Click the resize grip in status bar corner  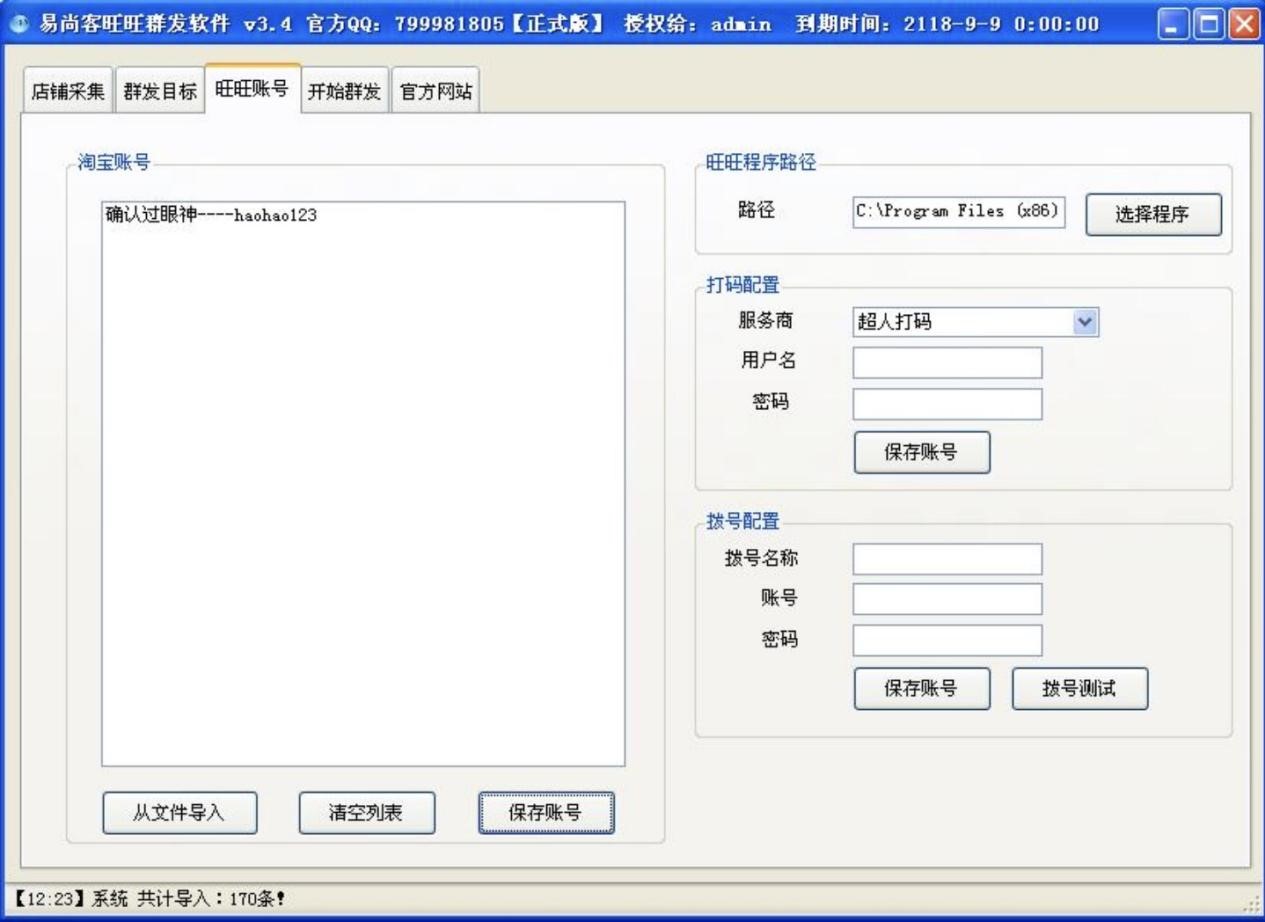[x=1250, y=903]
